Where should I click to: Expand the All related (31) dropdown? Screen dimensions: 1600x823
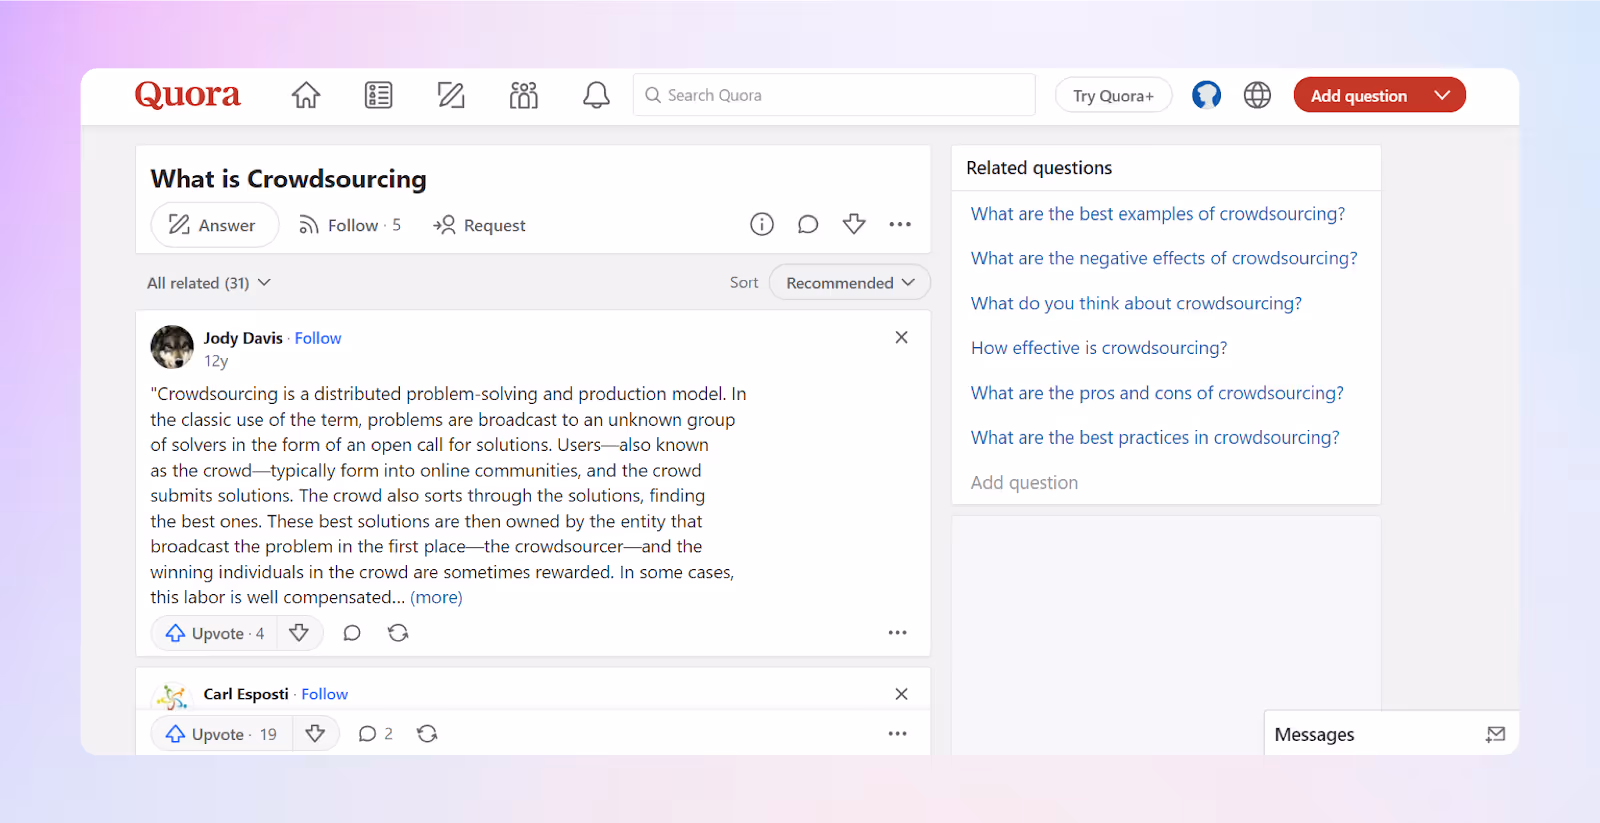[209, 283]
